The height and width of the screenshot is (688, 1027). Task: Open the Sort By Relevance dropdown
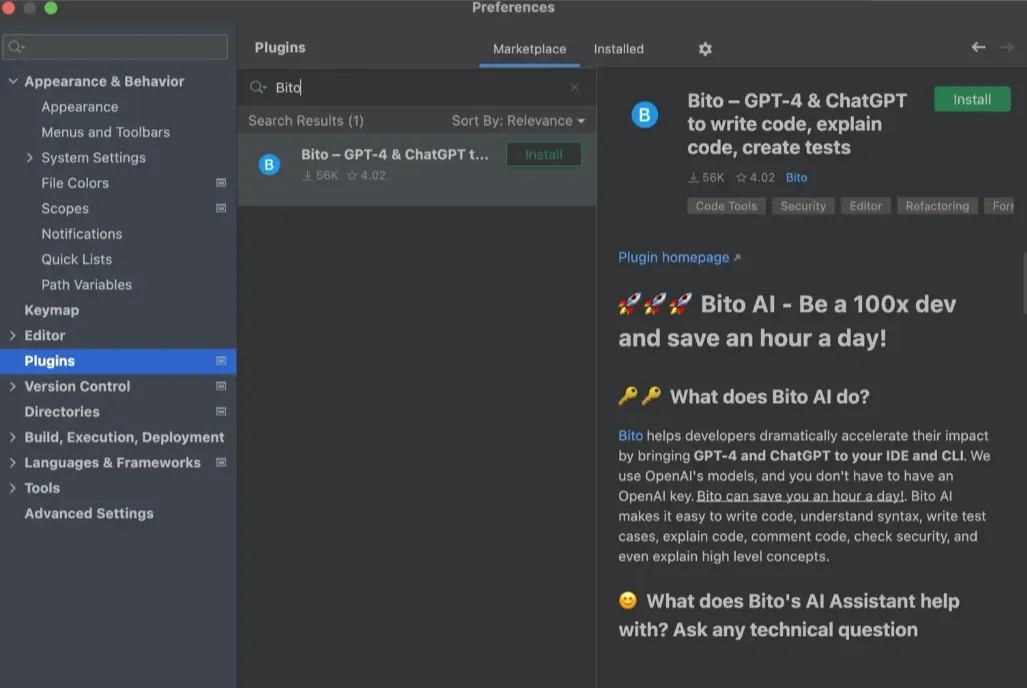(517, 120)
